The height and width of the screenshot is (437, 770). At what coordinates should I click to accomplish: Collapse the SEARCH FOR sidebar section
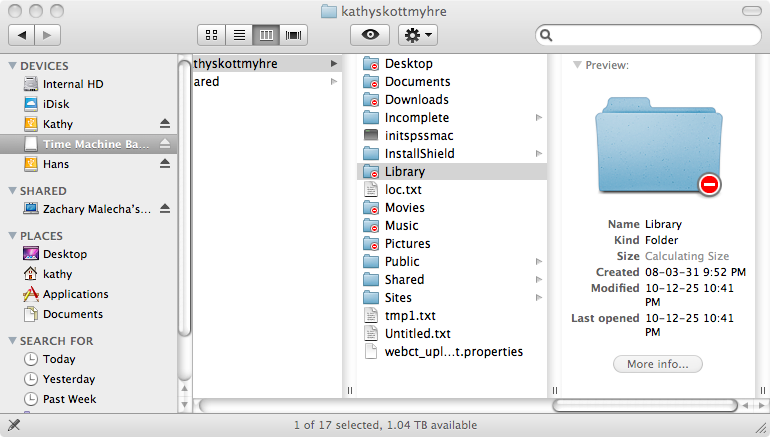pos(13,340)
